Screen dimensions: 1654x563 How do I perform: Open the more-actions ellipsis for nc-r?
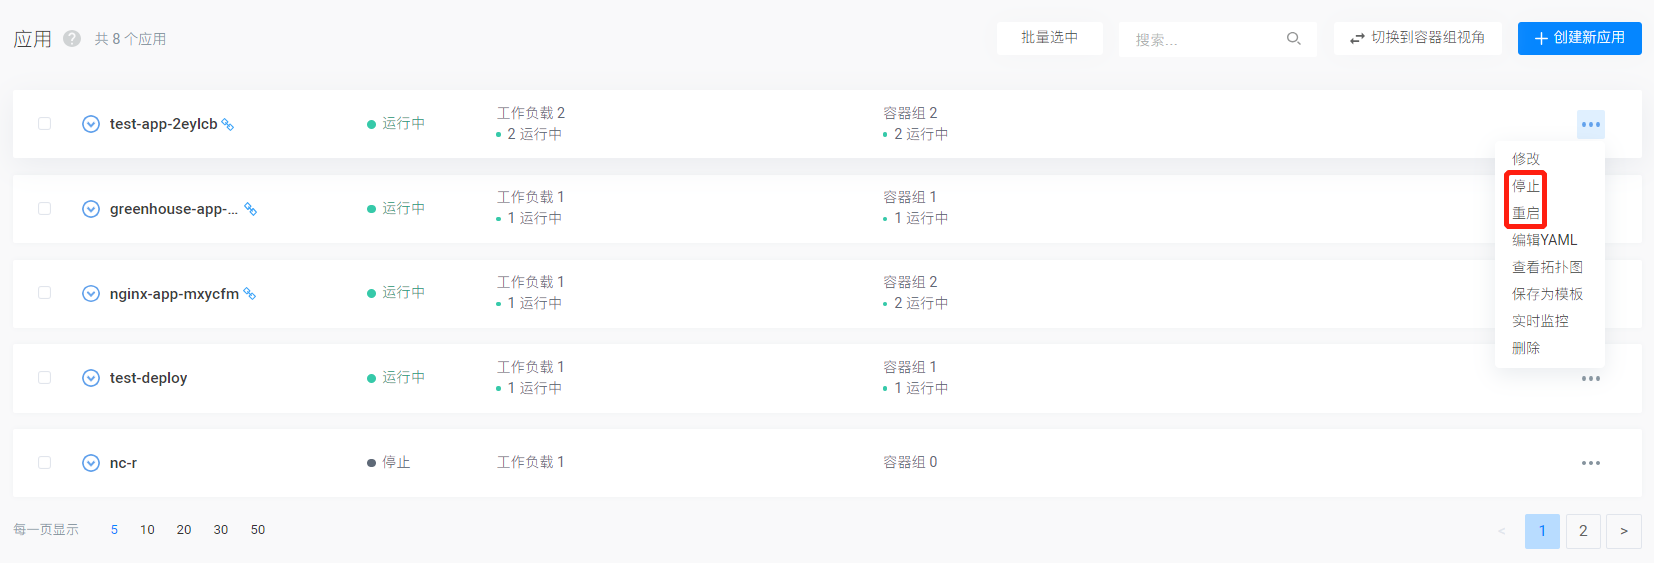pos(1590,463)
